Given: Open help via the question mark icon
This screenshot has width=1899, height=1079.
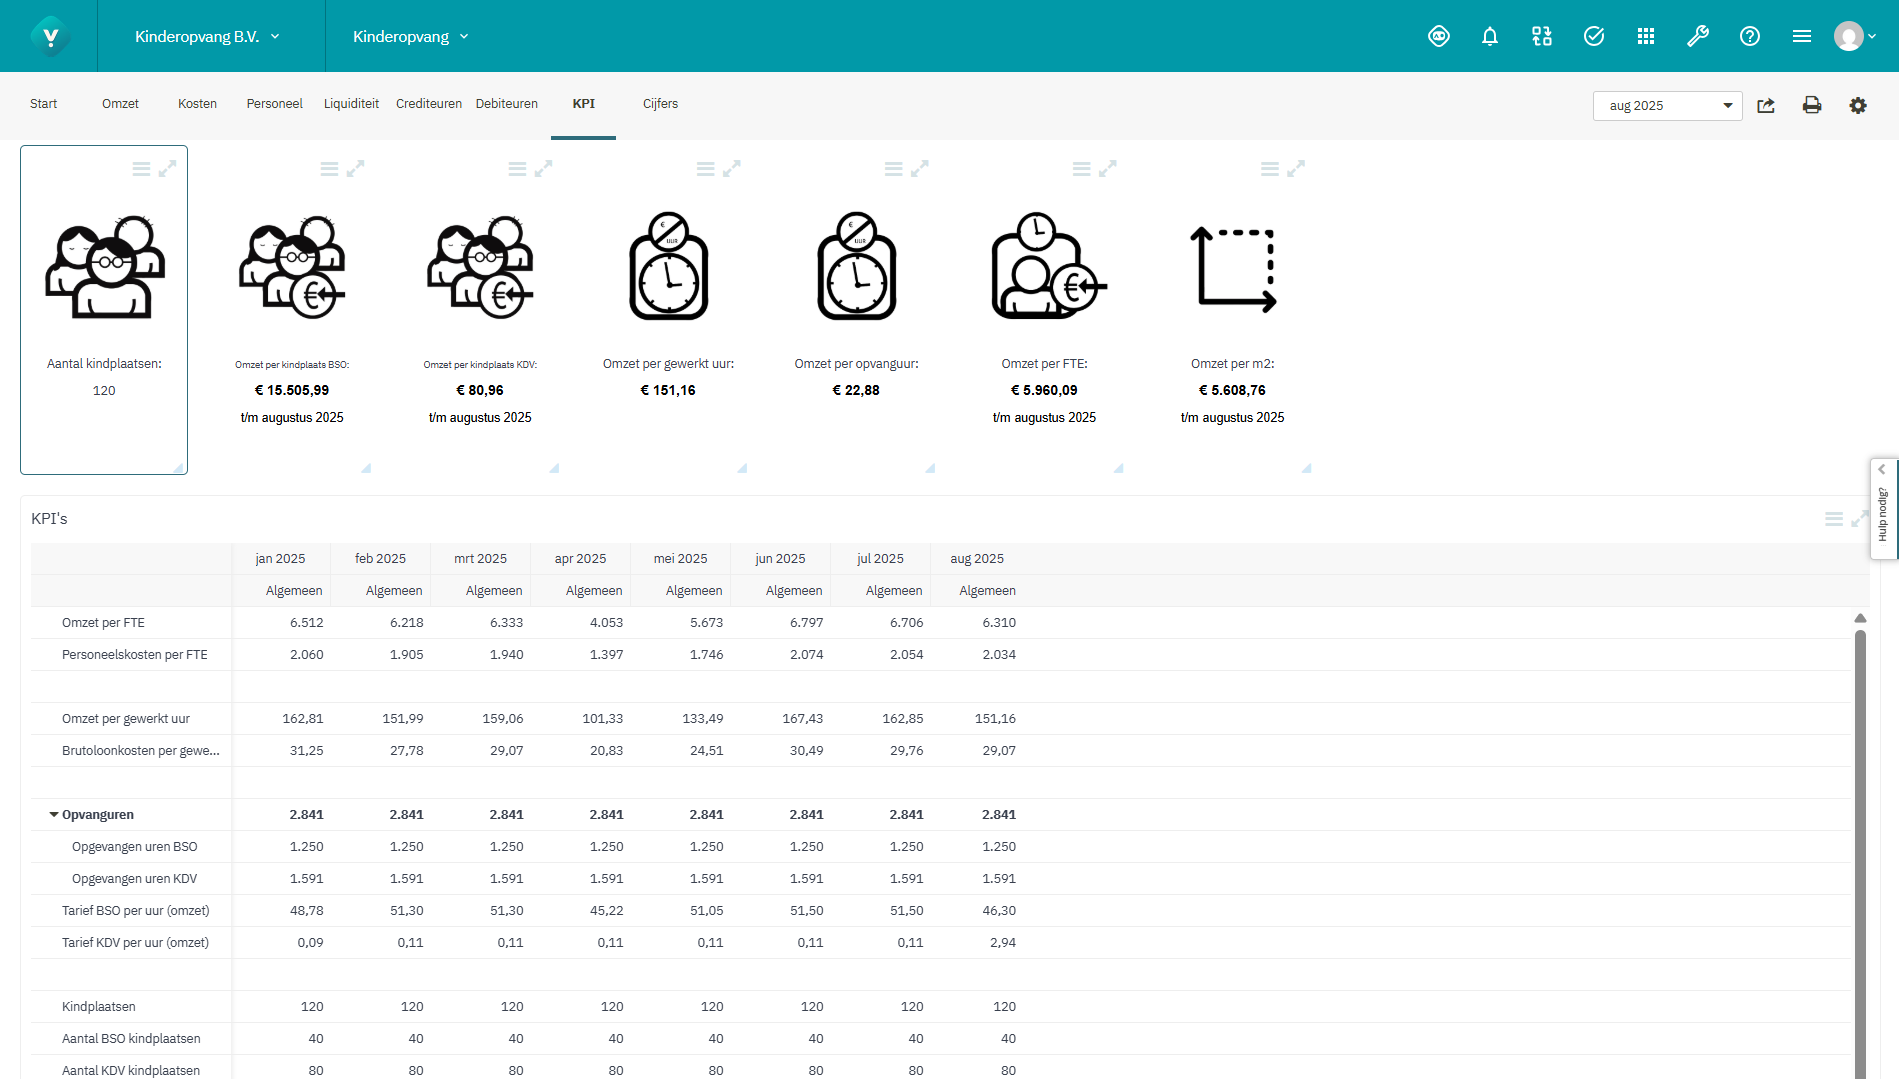Looking at the screenshot, I should (x=1750, y=36).
